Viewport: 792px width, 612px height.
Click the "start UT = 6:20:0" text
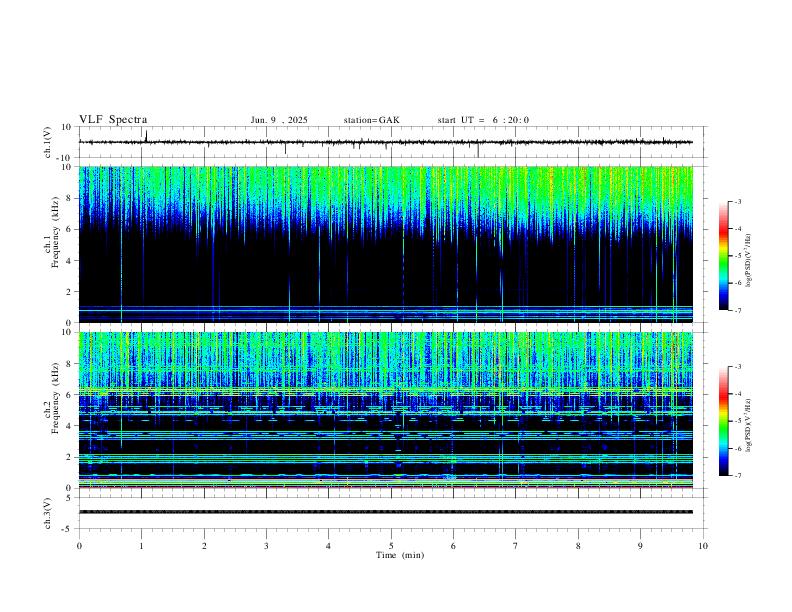[x=483, y=120]
